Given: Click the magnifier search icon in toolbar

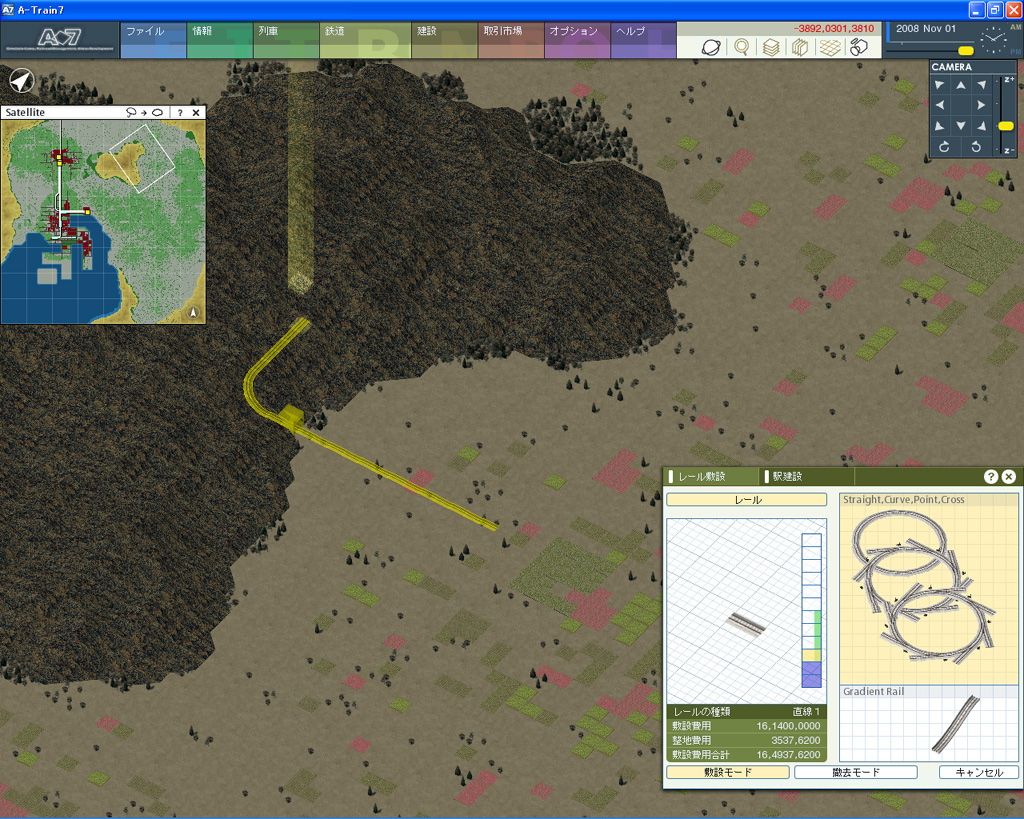Looking at the screenshot, I should [741, 47].
